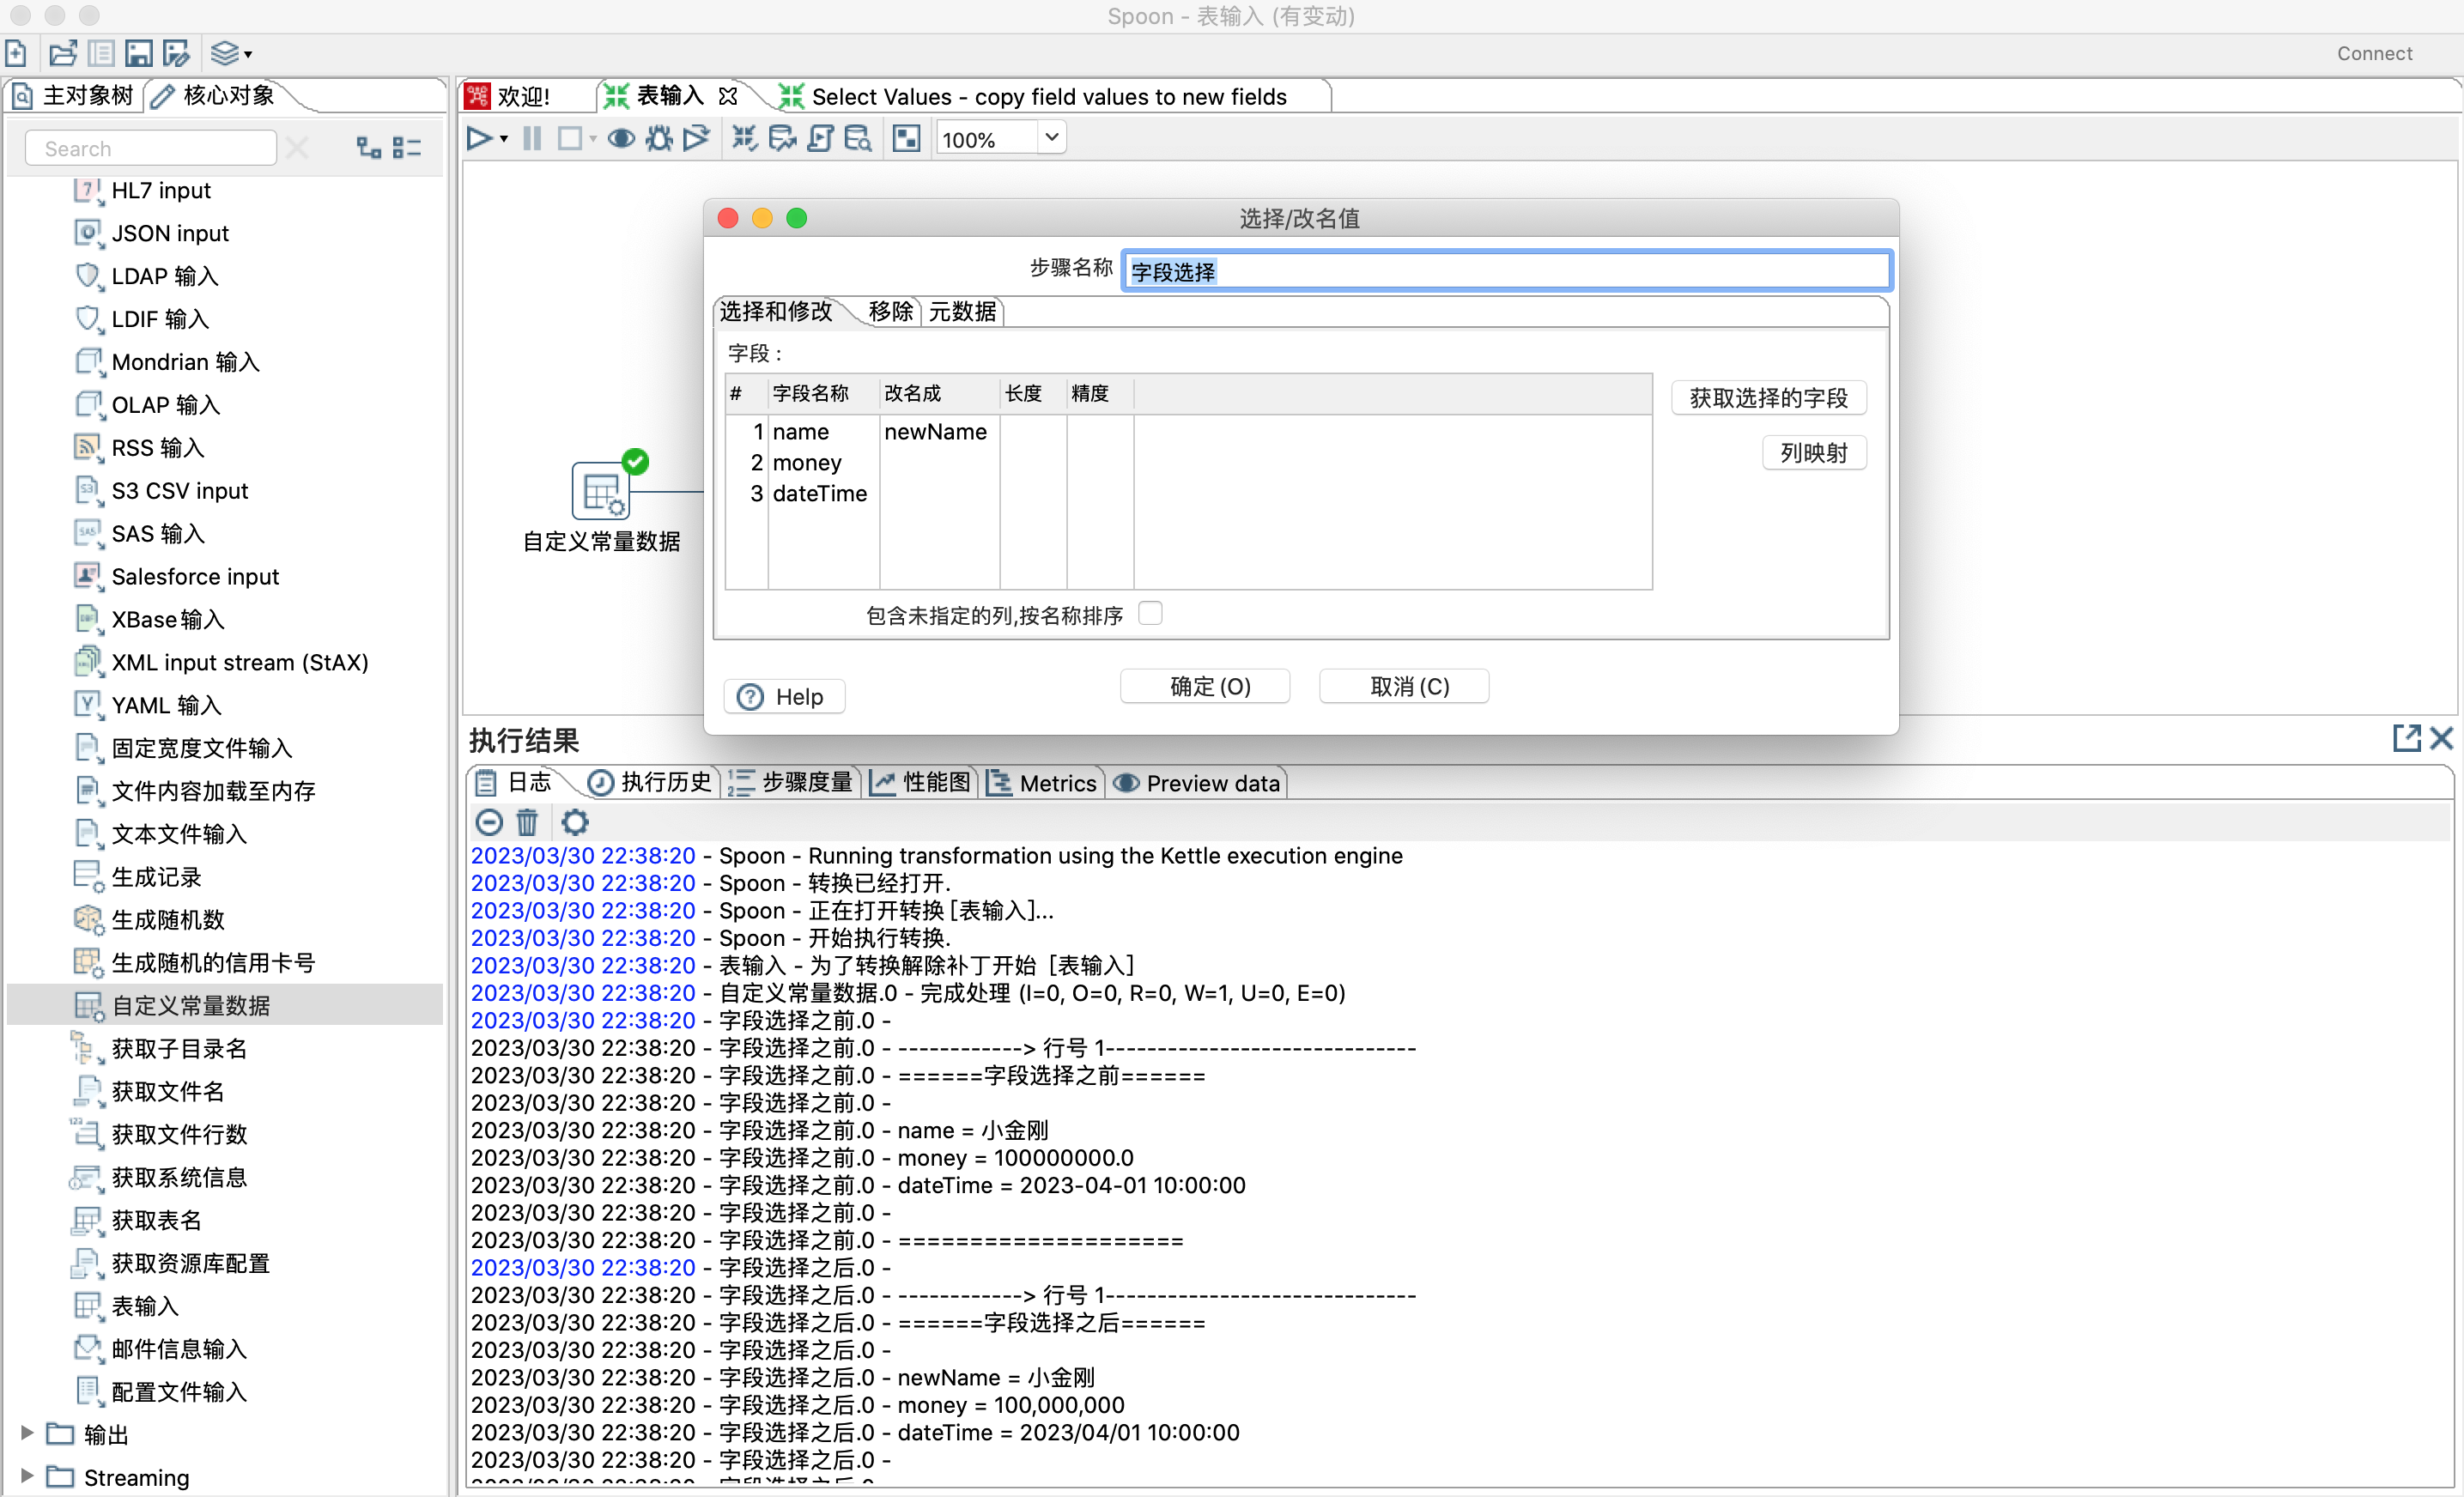Select JSON input in the steps tree

click(170, 233)
